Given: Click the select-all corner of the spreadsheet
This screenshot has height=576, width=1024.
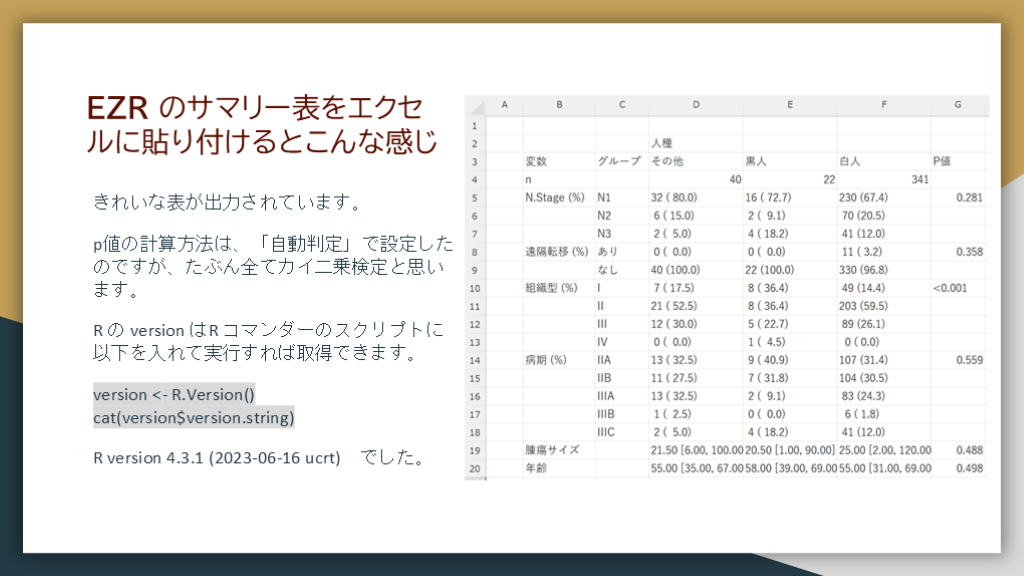Looking at the screenshot, I should (474, 105).
